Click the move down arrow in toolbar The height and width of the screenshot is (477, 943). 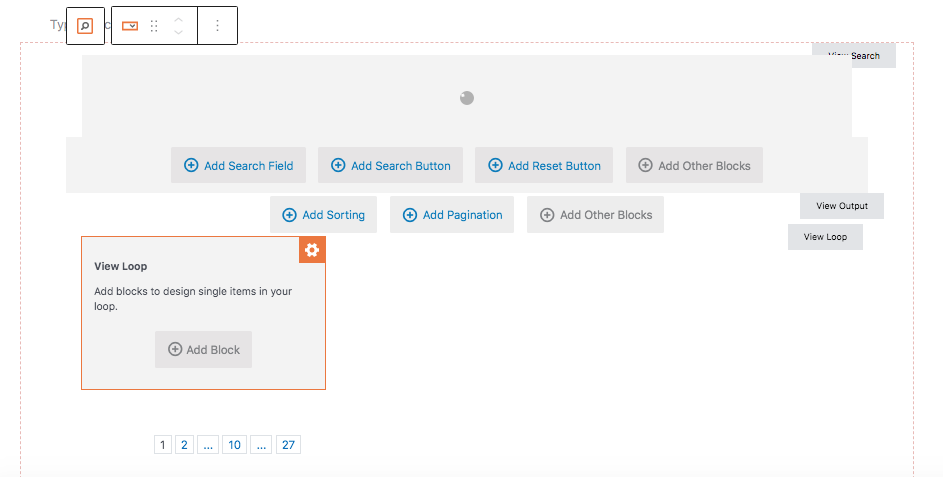point(178,33)
